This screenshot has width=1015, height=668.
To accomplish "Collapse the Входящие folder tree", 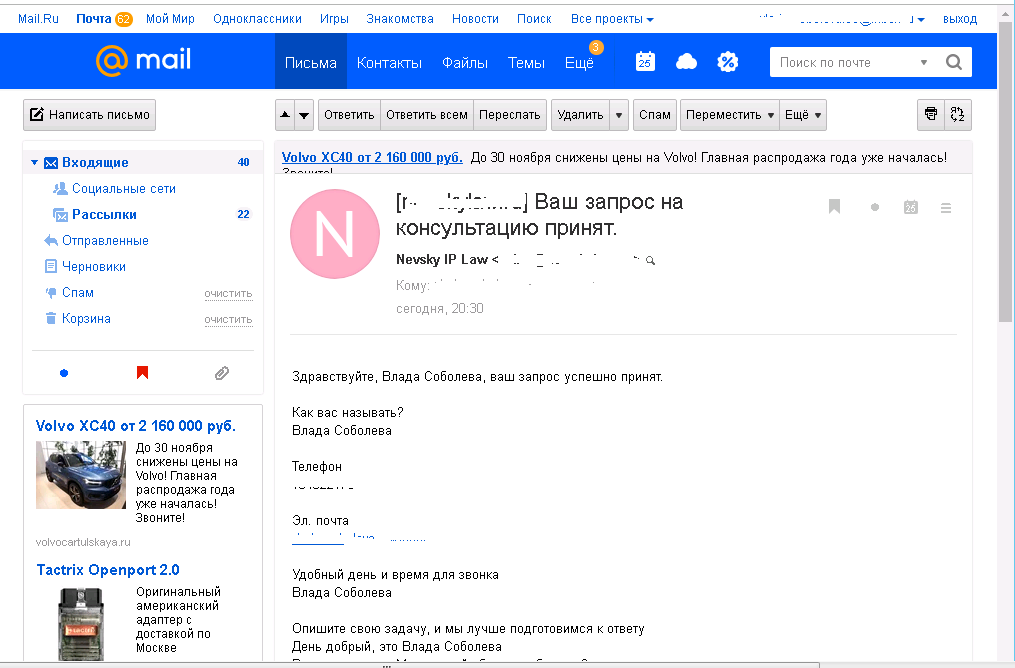I will (34, 162).
